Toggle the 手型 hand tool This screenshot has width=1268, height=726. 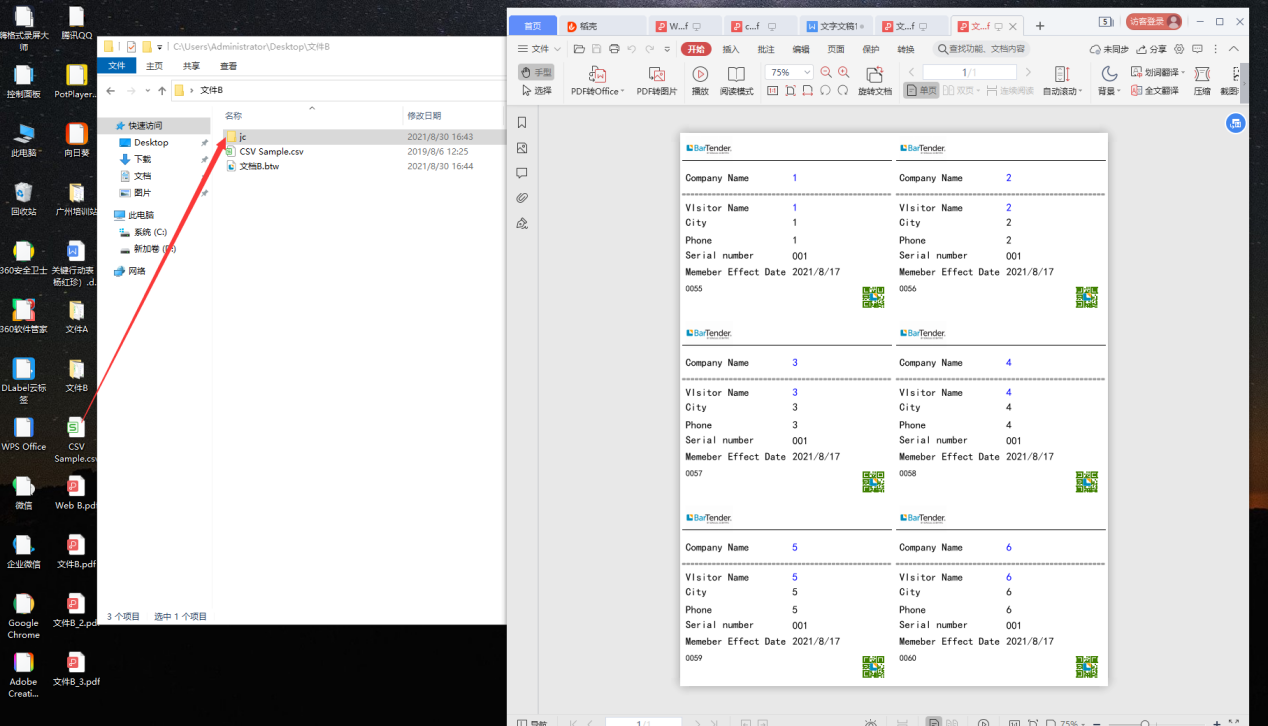pyautogui.click(x=536, y=72)
